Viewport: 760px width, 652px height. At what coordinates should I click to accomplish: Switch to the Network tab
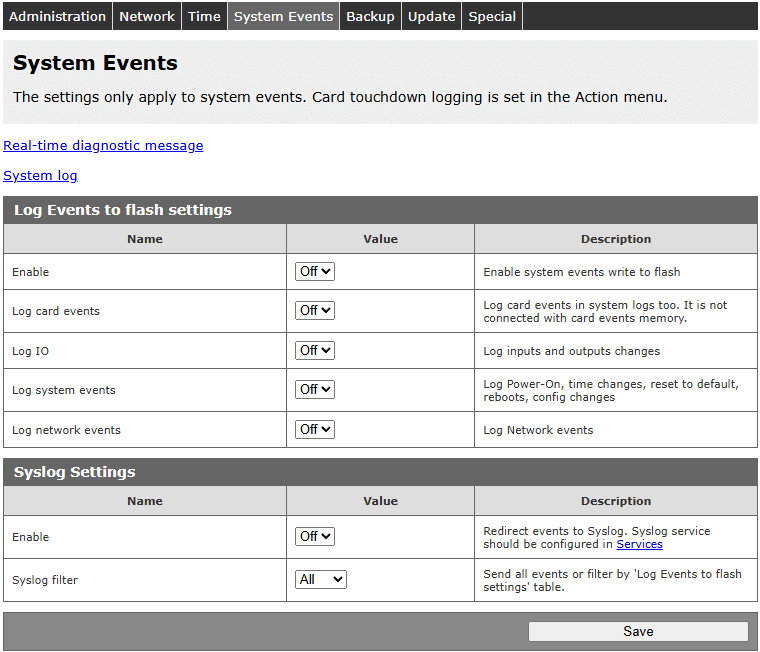click(147, 16)
